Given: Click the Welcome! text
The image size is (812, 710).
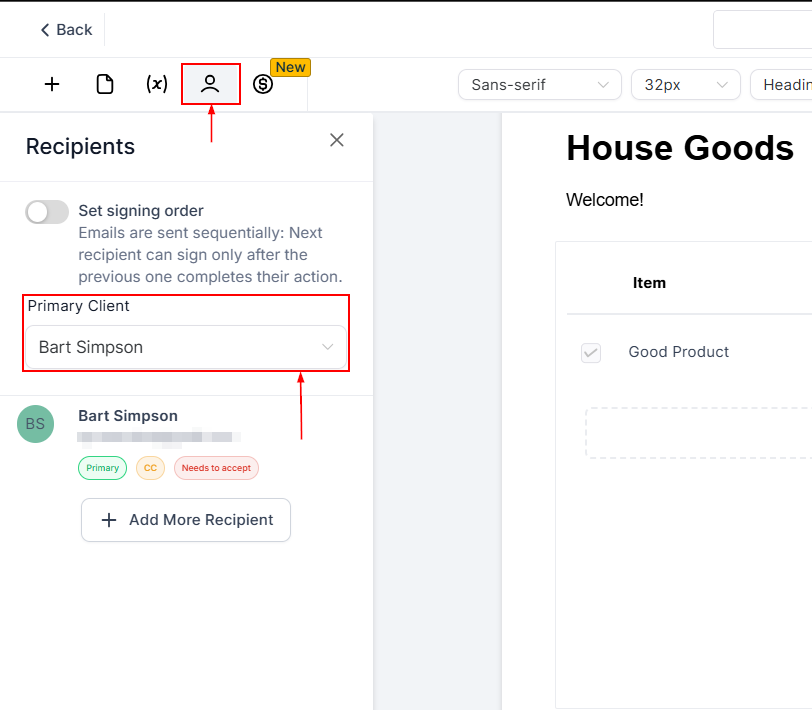Looking at the screenshot, I should 605,200.
